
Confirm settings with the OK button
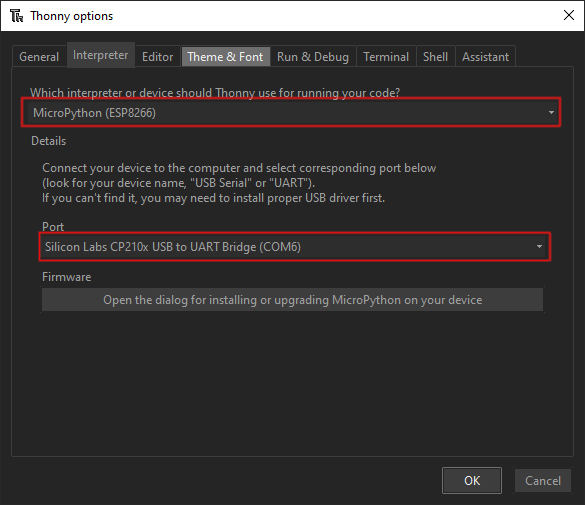[x=472, y=481]
